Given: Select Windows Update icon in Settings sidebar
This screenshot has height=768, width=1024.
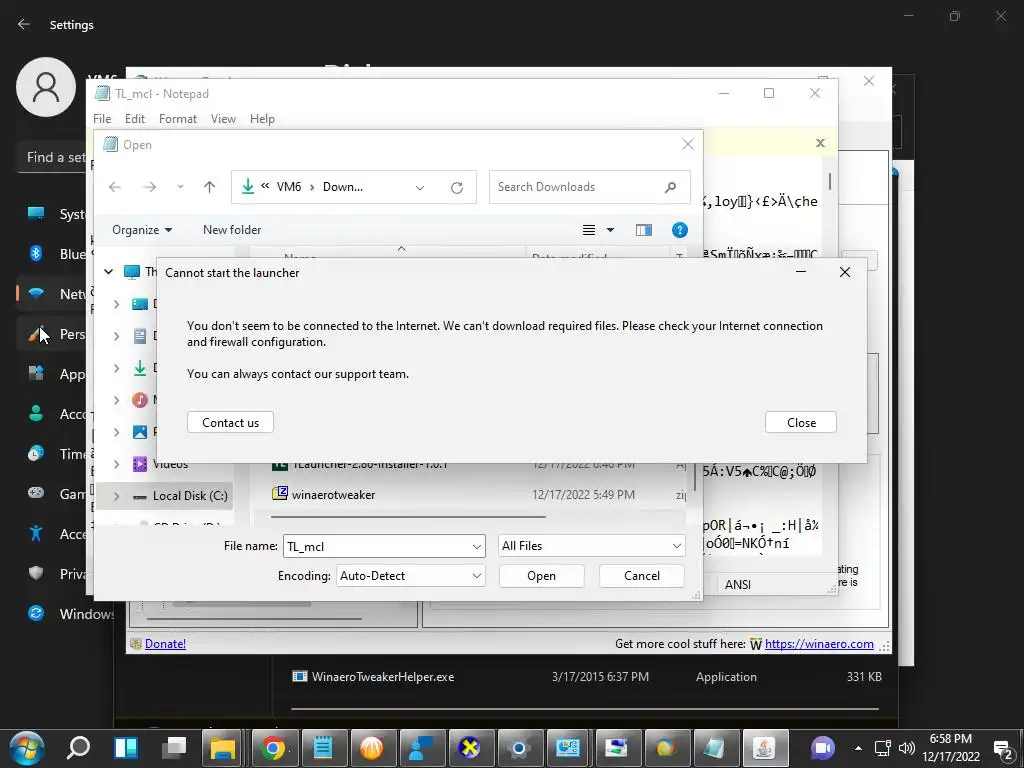Looking at the screenshot, I should [36, 613].
